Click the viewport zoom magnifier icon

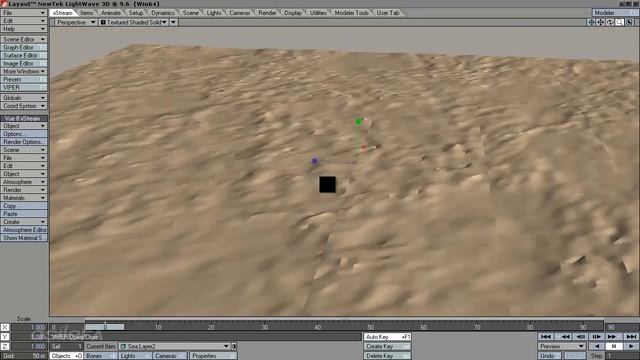coord(620,22)
